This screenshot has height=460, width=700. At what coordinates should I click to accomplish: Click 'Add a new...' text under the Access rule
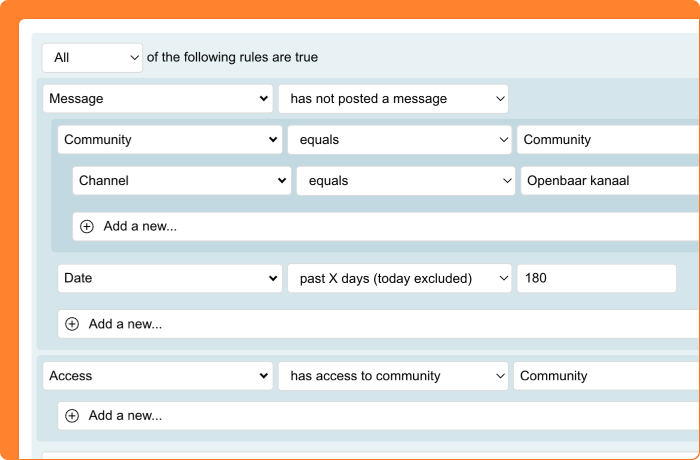pyautogui.click(x=125, y=415)
